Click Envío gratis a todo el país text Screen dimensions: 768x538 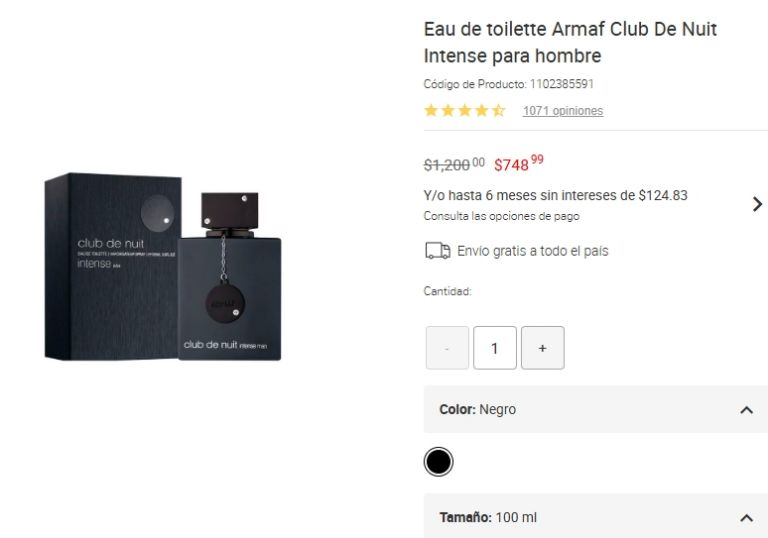(x=532, y=251)
